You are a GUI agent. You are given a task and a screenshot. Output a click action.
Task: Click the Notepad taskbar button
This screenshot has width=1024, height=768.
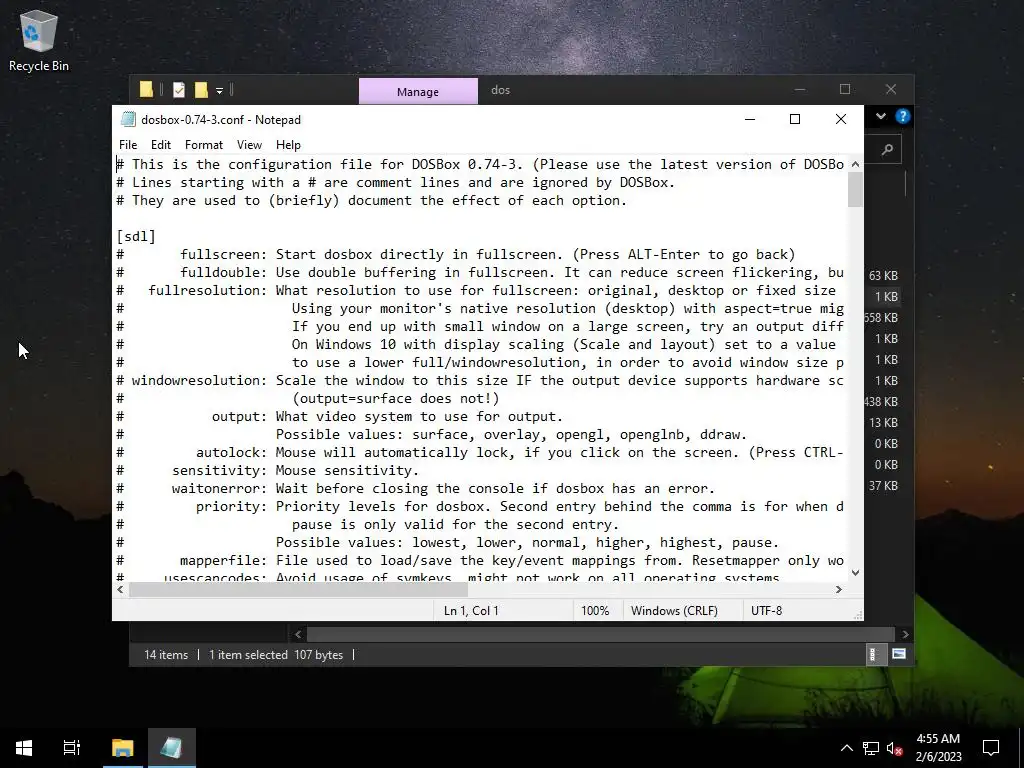(172, 748)
